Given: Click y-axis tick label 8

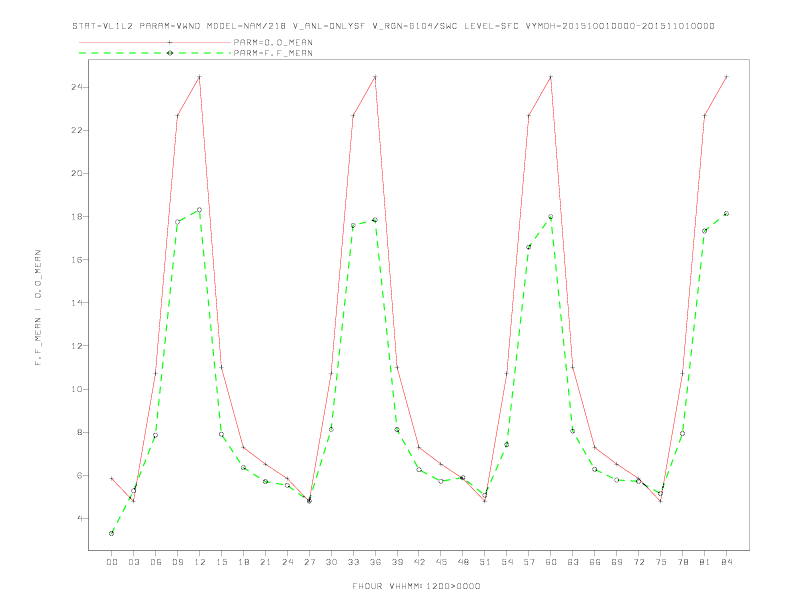Looking at the screenshot, I should pyautogui.click(x=80, y=432).
